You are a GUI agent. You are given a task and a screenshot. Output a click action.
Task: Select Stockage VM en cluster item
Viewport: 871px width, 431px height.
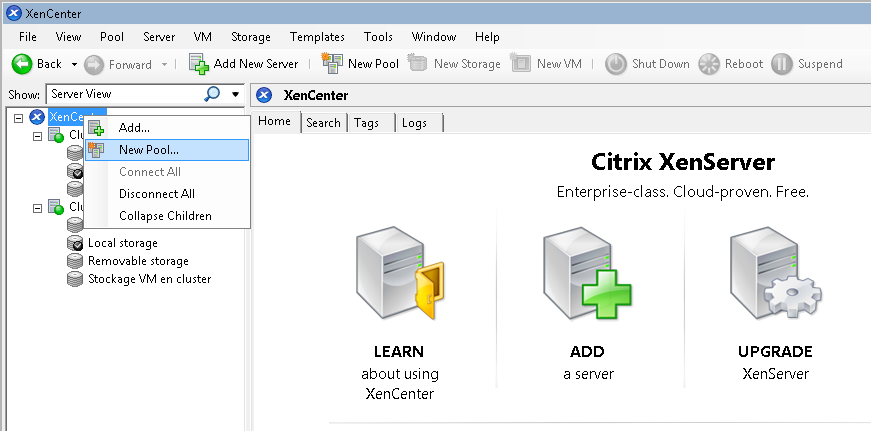point(149,279)
